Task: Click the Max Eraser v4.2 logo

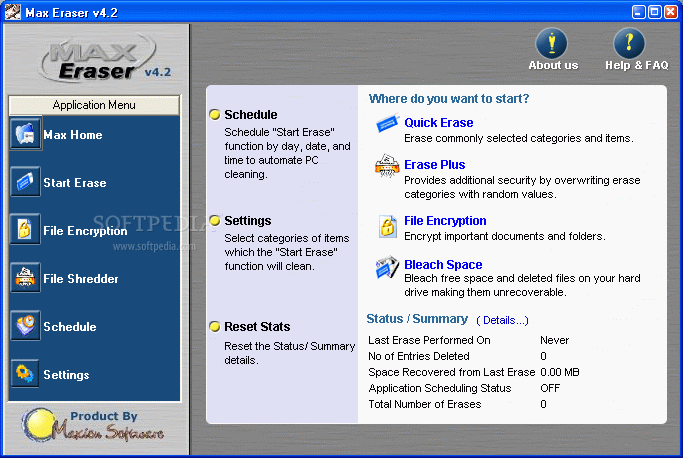Action: [x=105, y=60]
